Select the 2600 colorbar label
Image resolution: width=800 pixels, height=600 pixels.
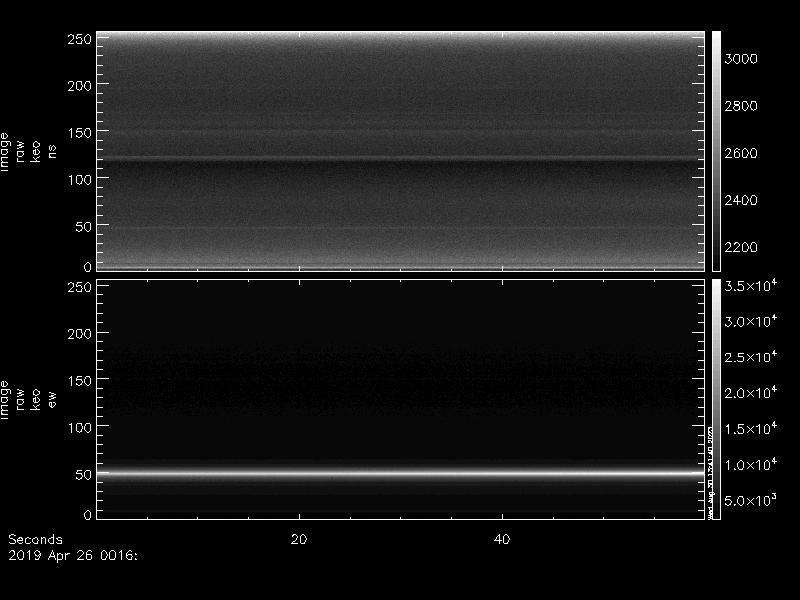point(741,153)
